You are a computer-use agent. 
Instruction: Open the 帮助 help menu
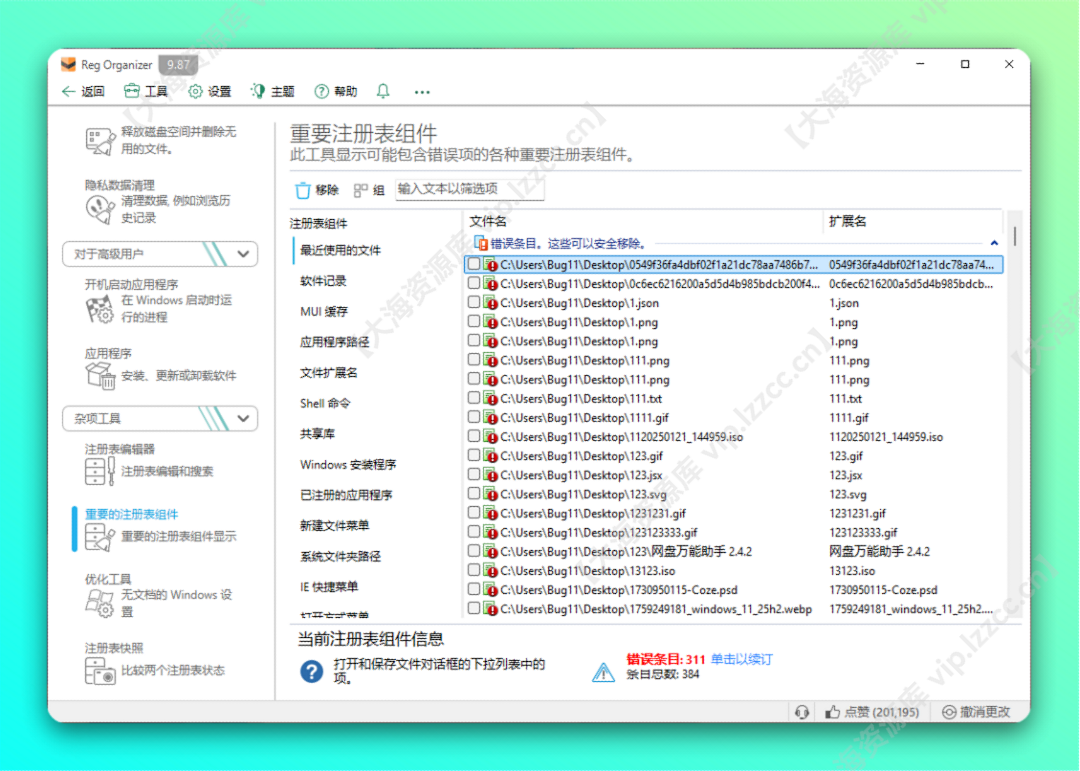[335, 92]
